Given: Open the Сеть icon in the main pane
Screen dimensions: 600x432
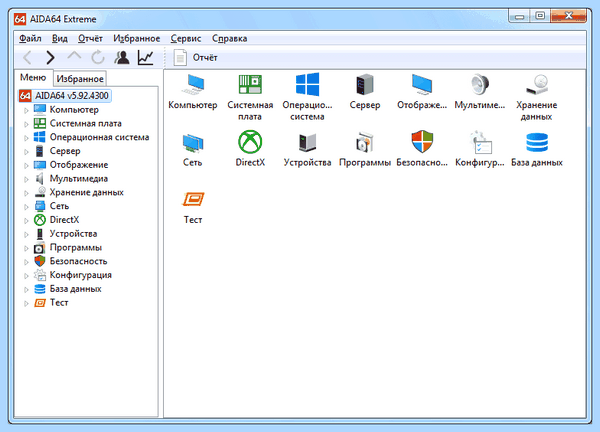Looking at the screenshot, I should (x=193, y=142).
